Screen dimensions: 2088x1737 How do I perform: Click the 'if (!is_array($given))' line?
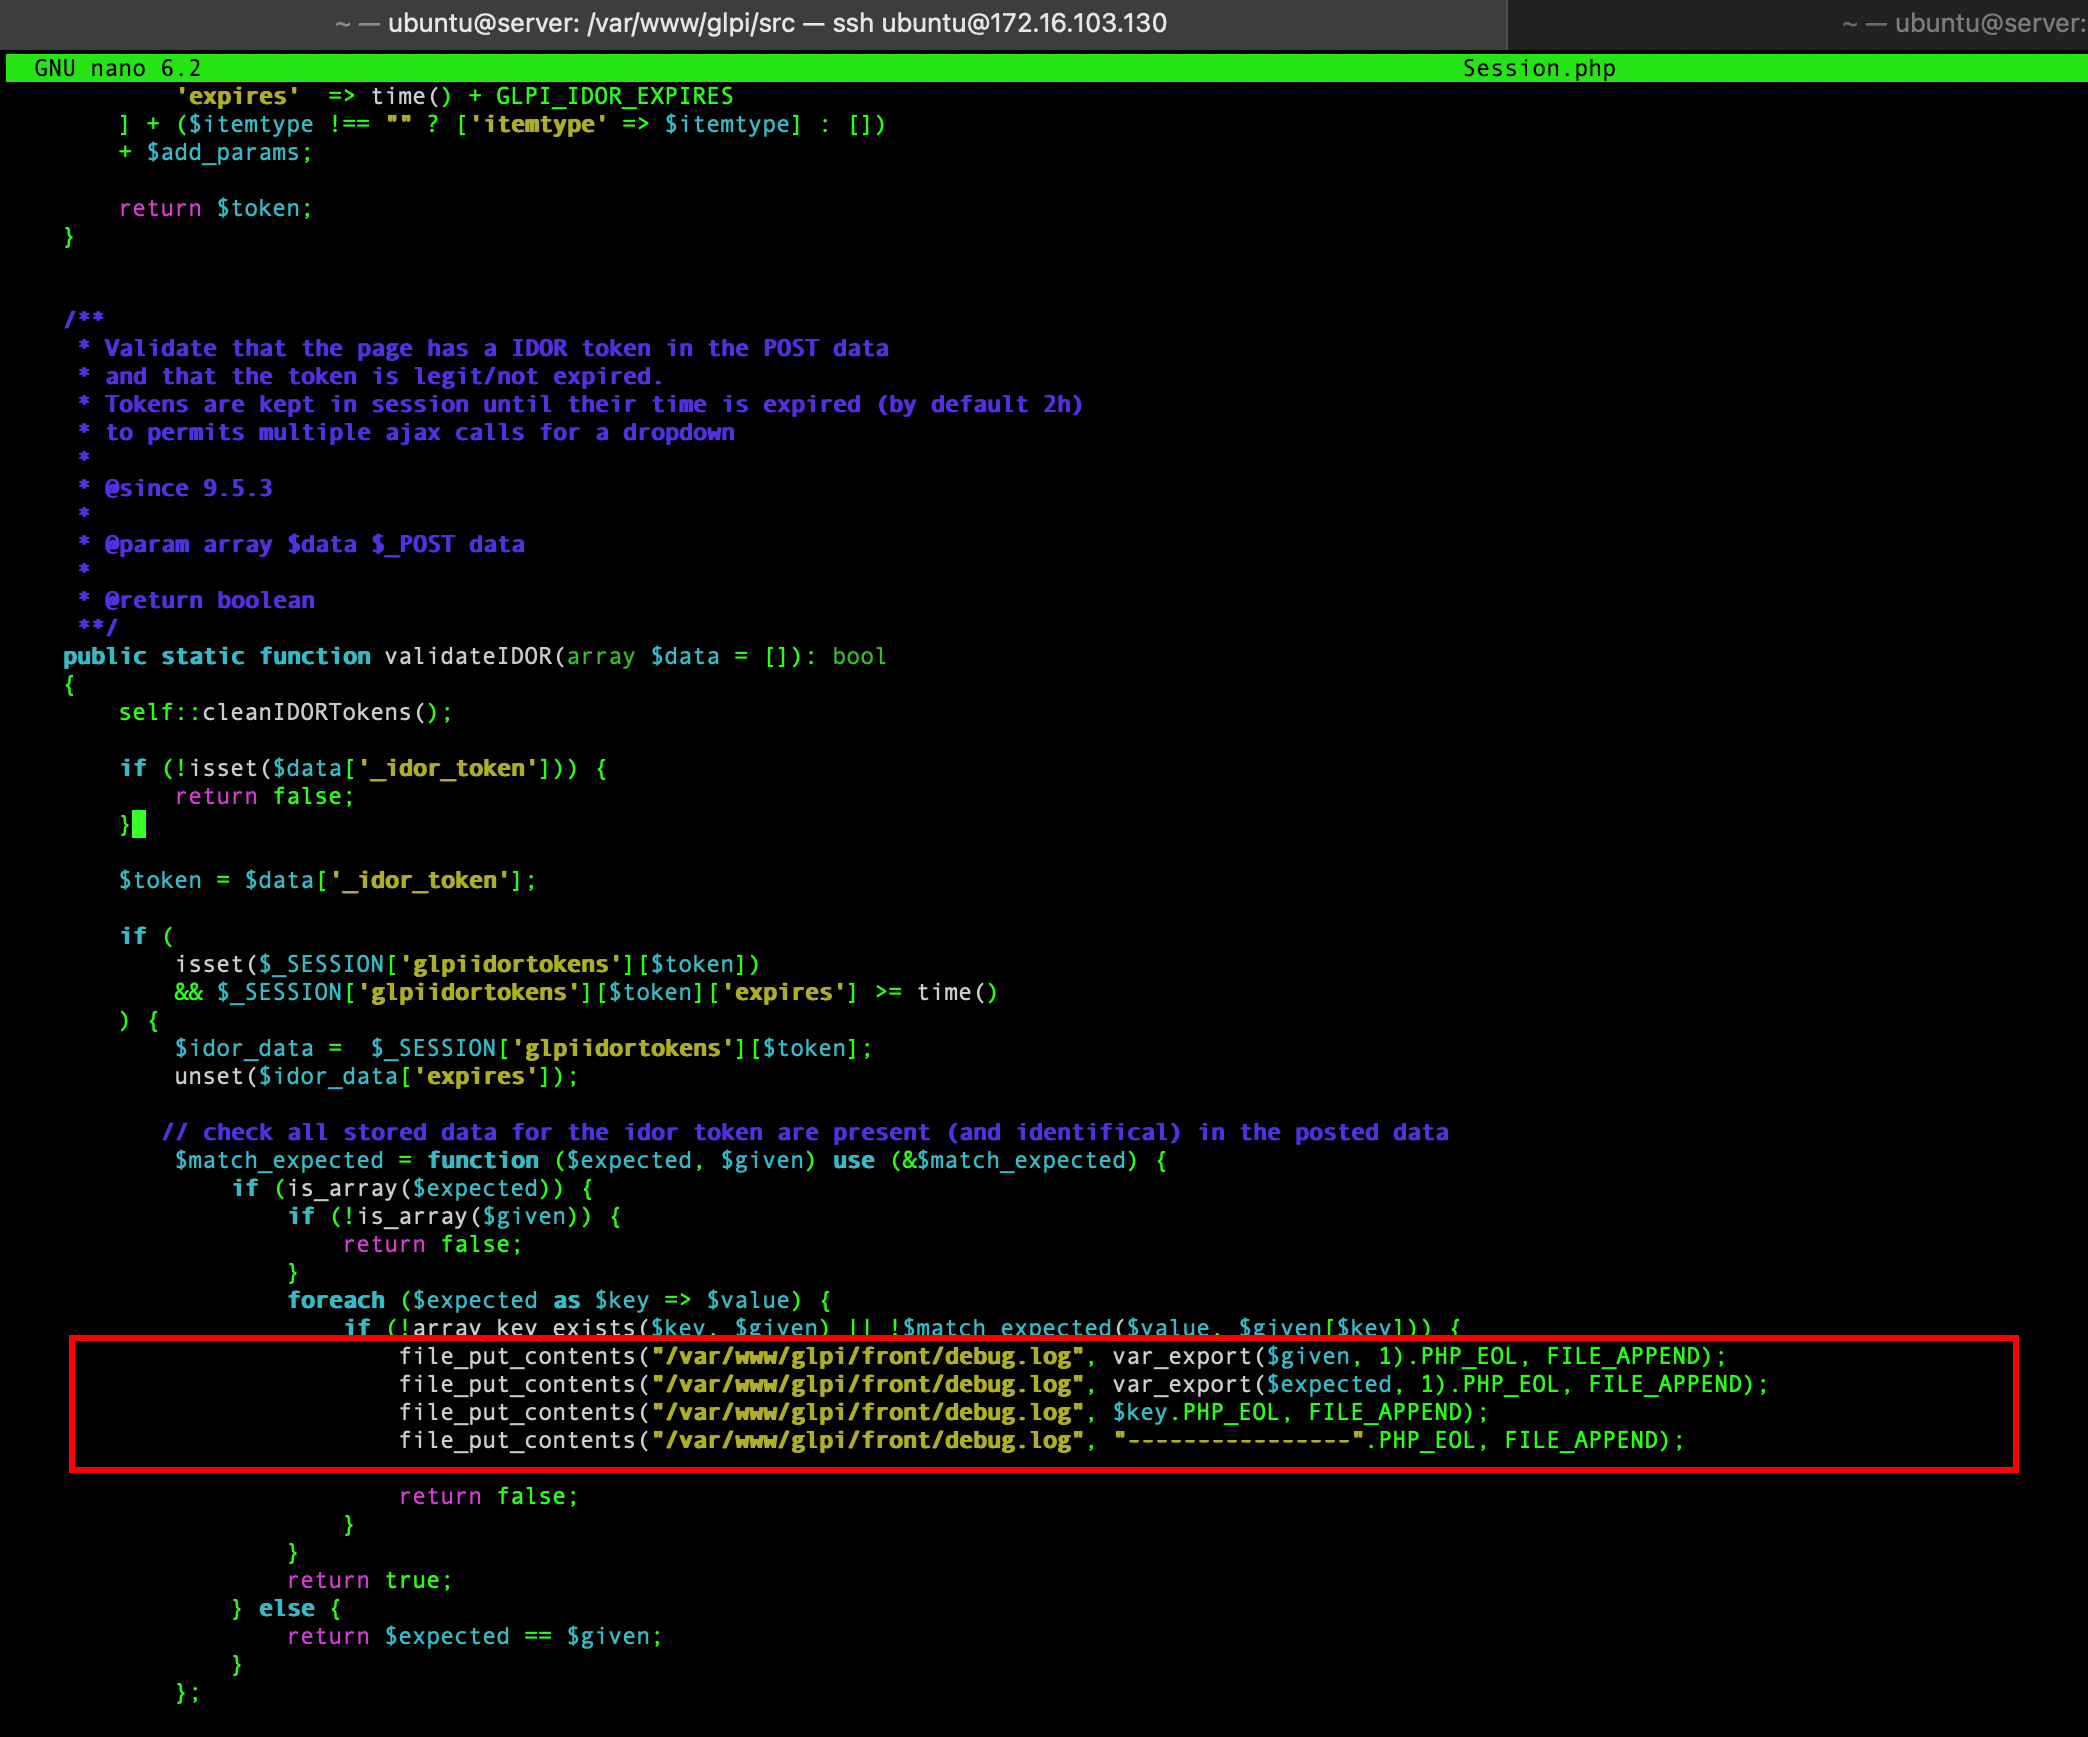point(454,1216)
